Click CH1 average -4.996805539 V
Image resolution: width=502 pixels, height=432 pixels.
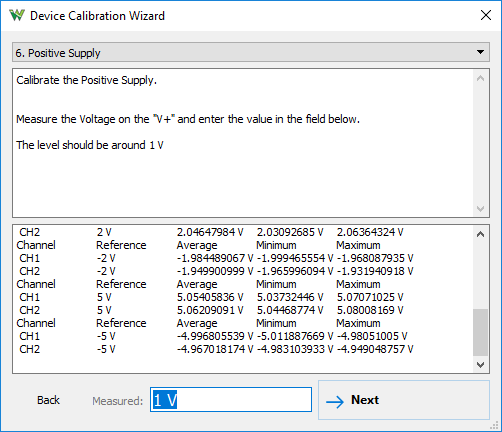tap(215, 336)
